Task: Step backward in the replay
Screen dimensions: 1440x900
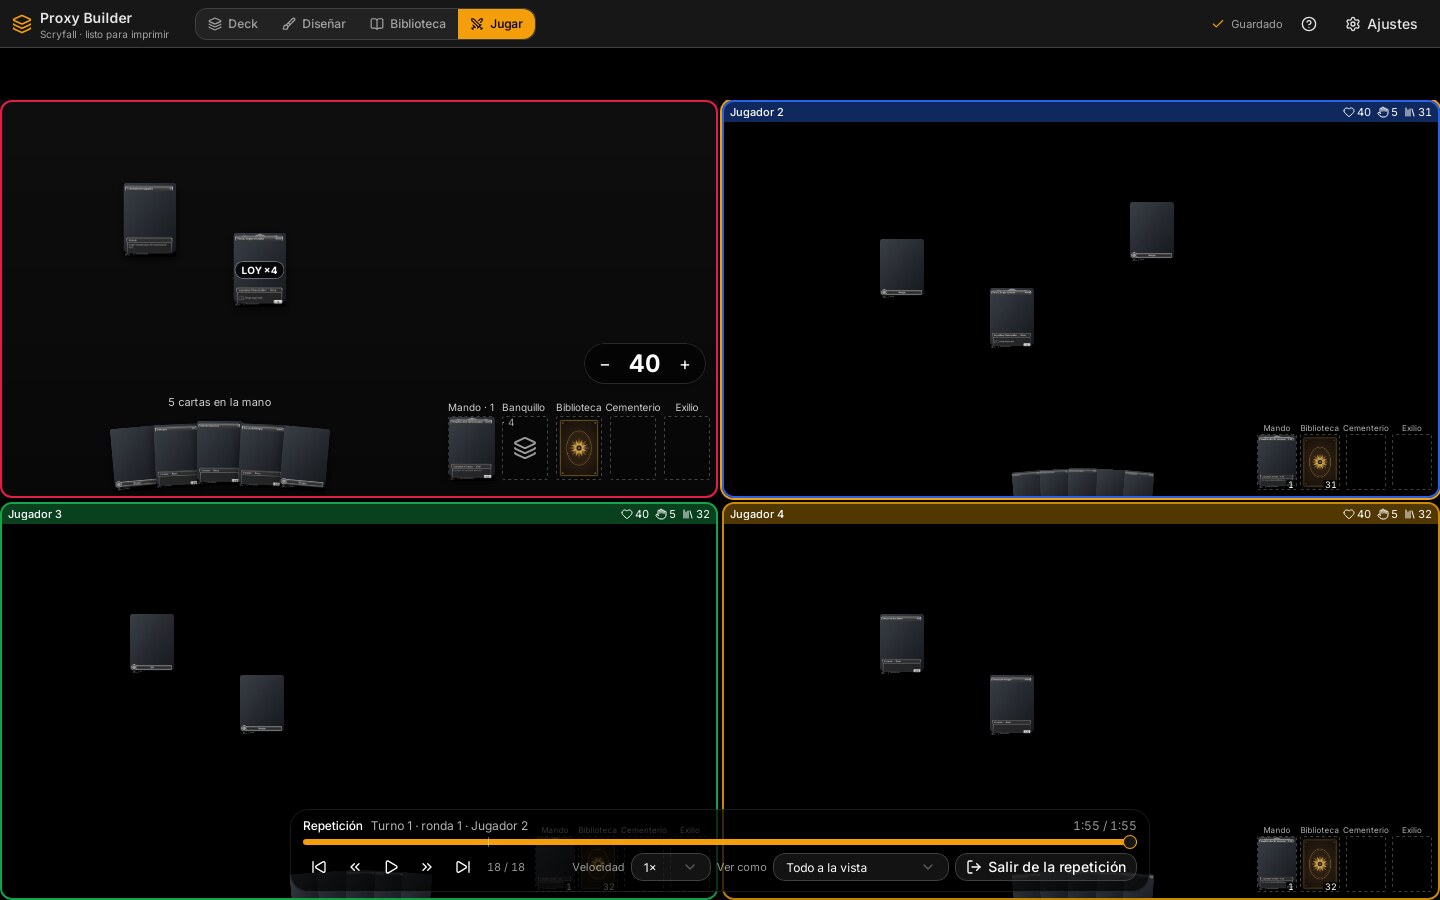Action: click(x=355, y=867)
